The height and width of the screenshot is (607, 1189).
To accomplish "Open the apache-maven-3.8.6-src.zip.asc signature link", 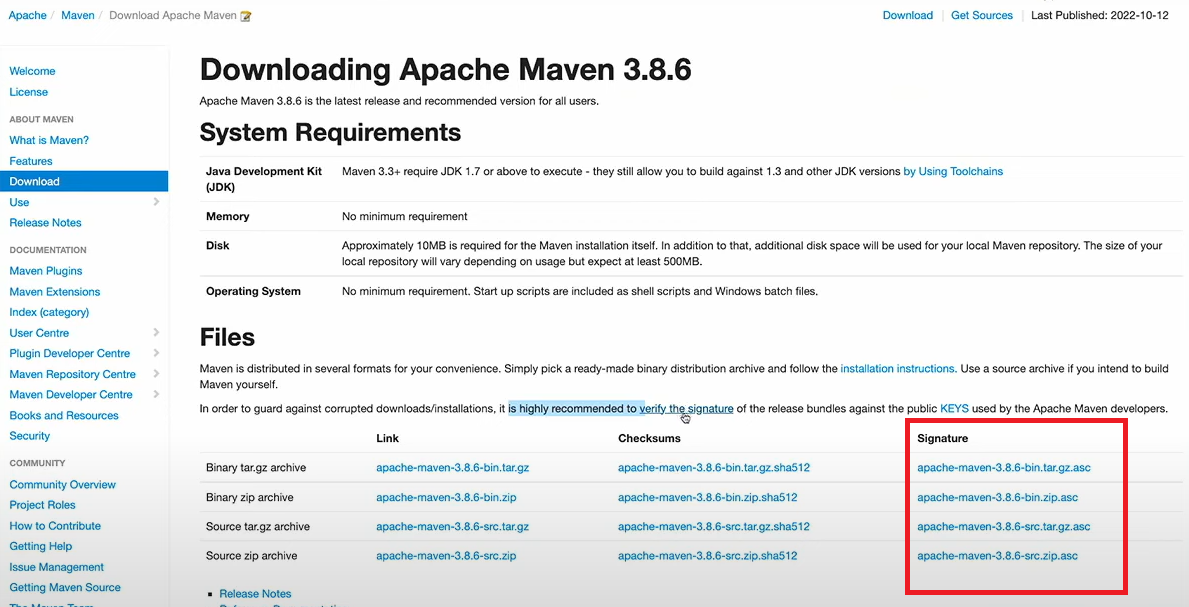I will [997, 556].
